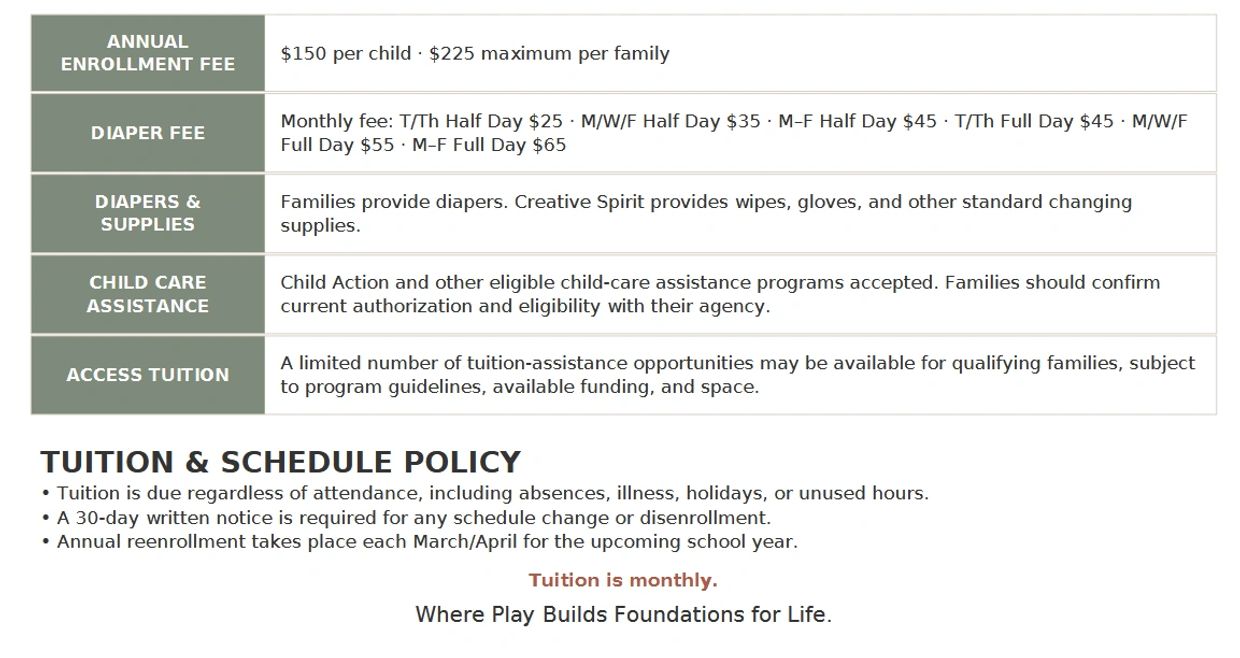The height and width of the screenshot is (658, 1240).
Task: Select the Child Care Assistance label
Action: (x=148, y=294)
